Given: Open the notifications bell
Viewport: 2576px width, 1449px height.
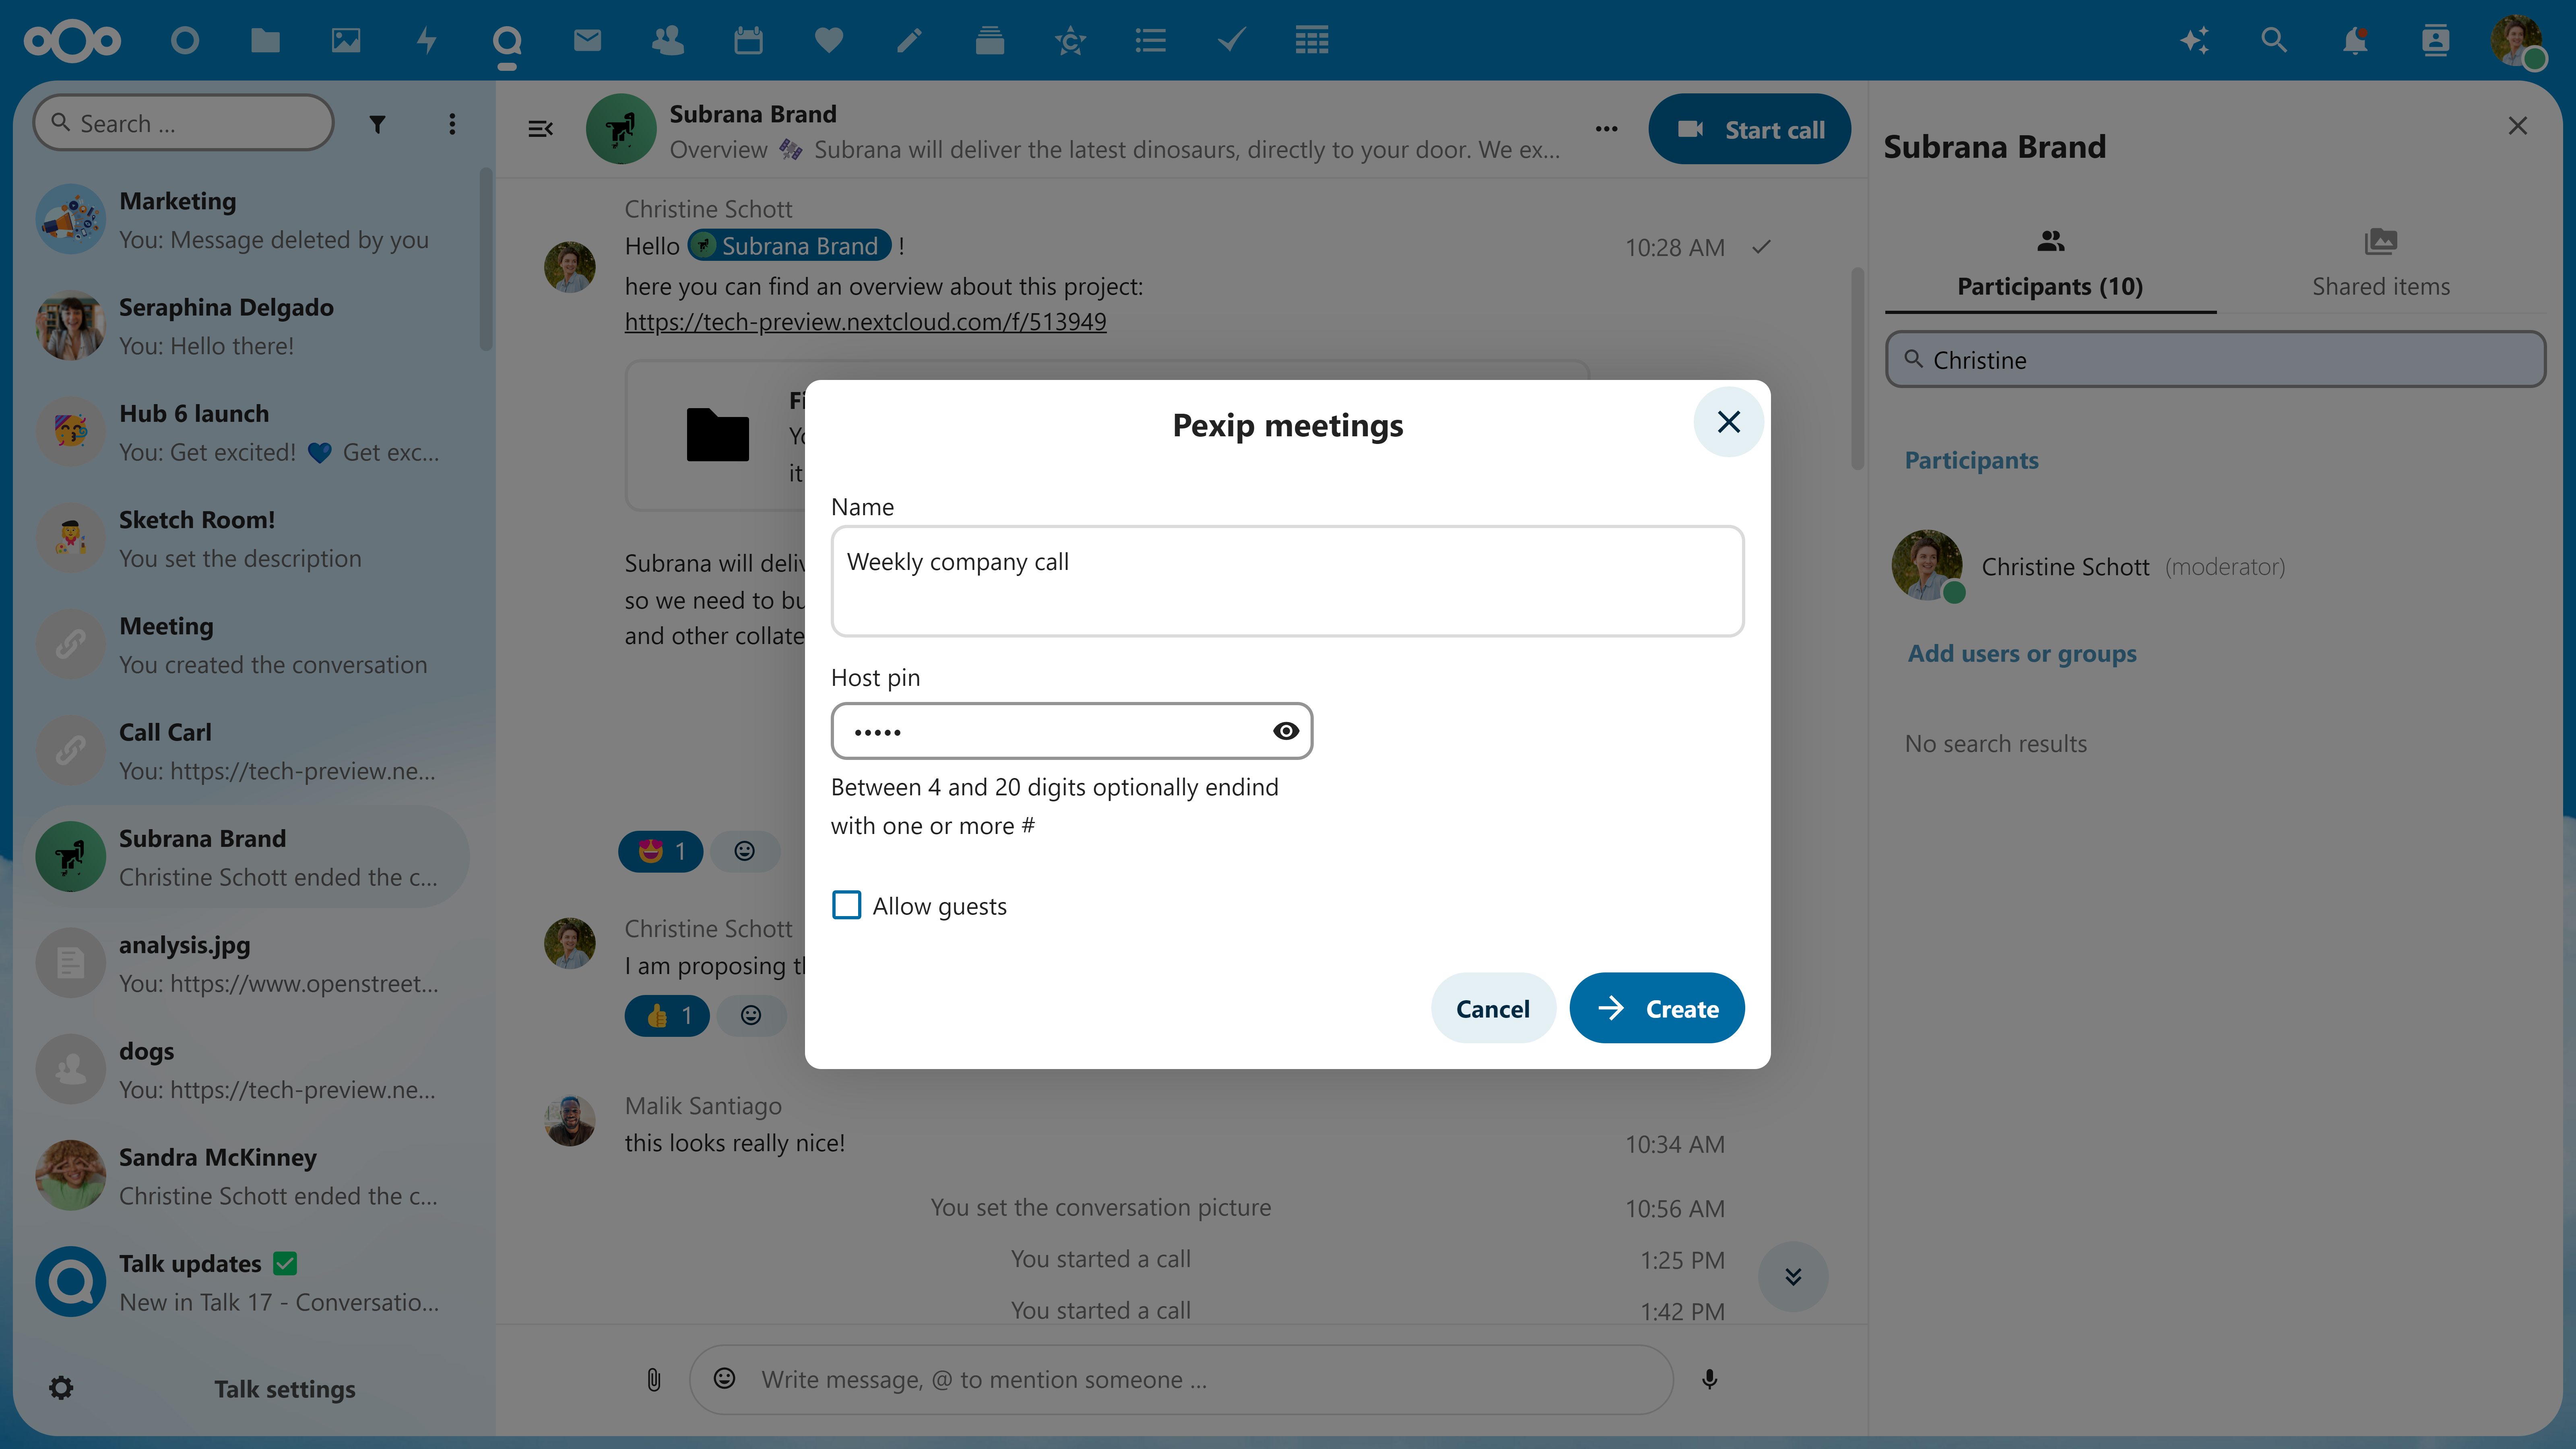Looking at the screenshot, I should tap(2355, 41).
